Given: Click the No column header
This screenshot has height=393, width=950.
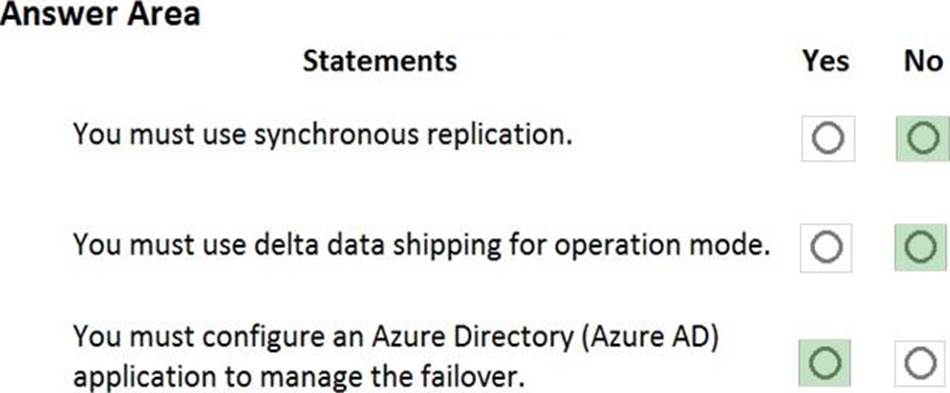Looking at the screenshot, I should [x=923, y=61].
